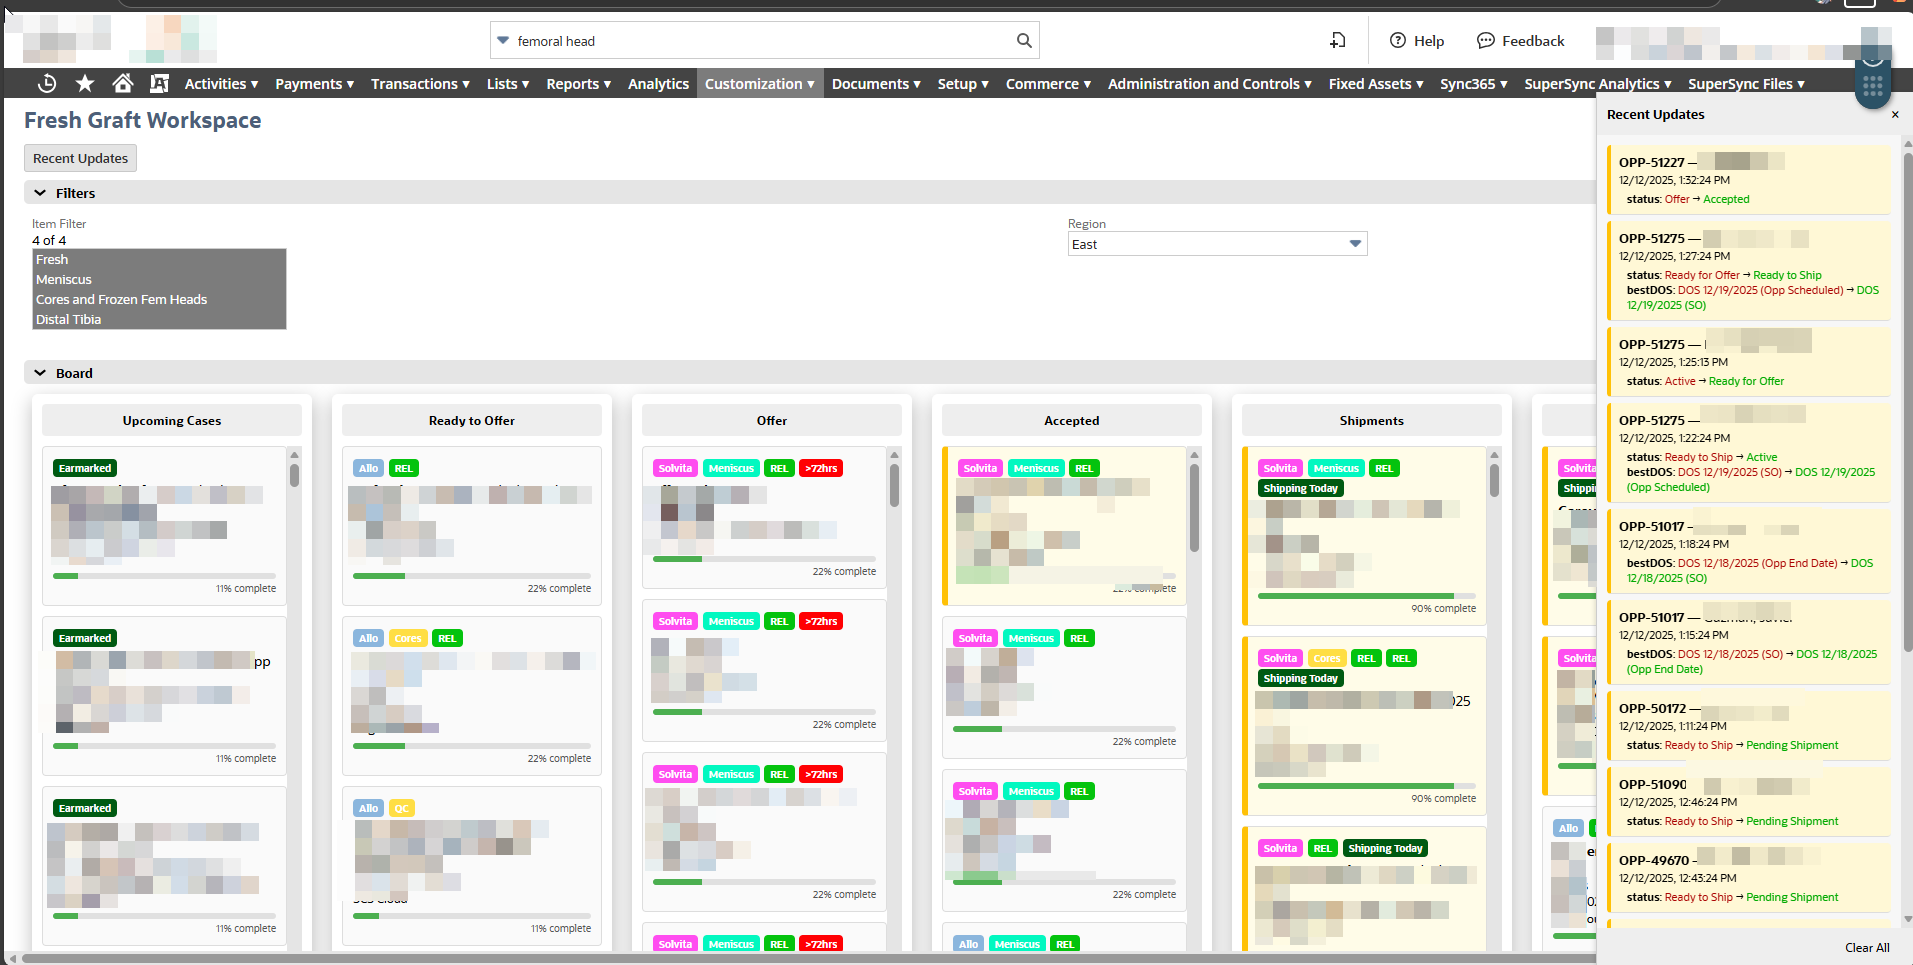Click the Upcoming Cases column scrollbar
The width and height of the screenshot is (1913, 965).
tap(294, 475)
